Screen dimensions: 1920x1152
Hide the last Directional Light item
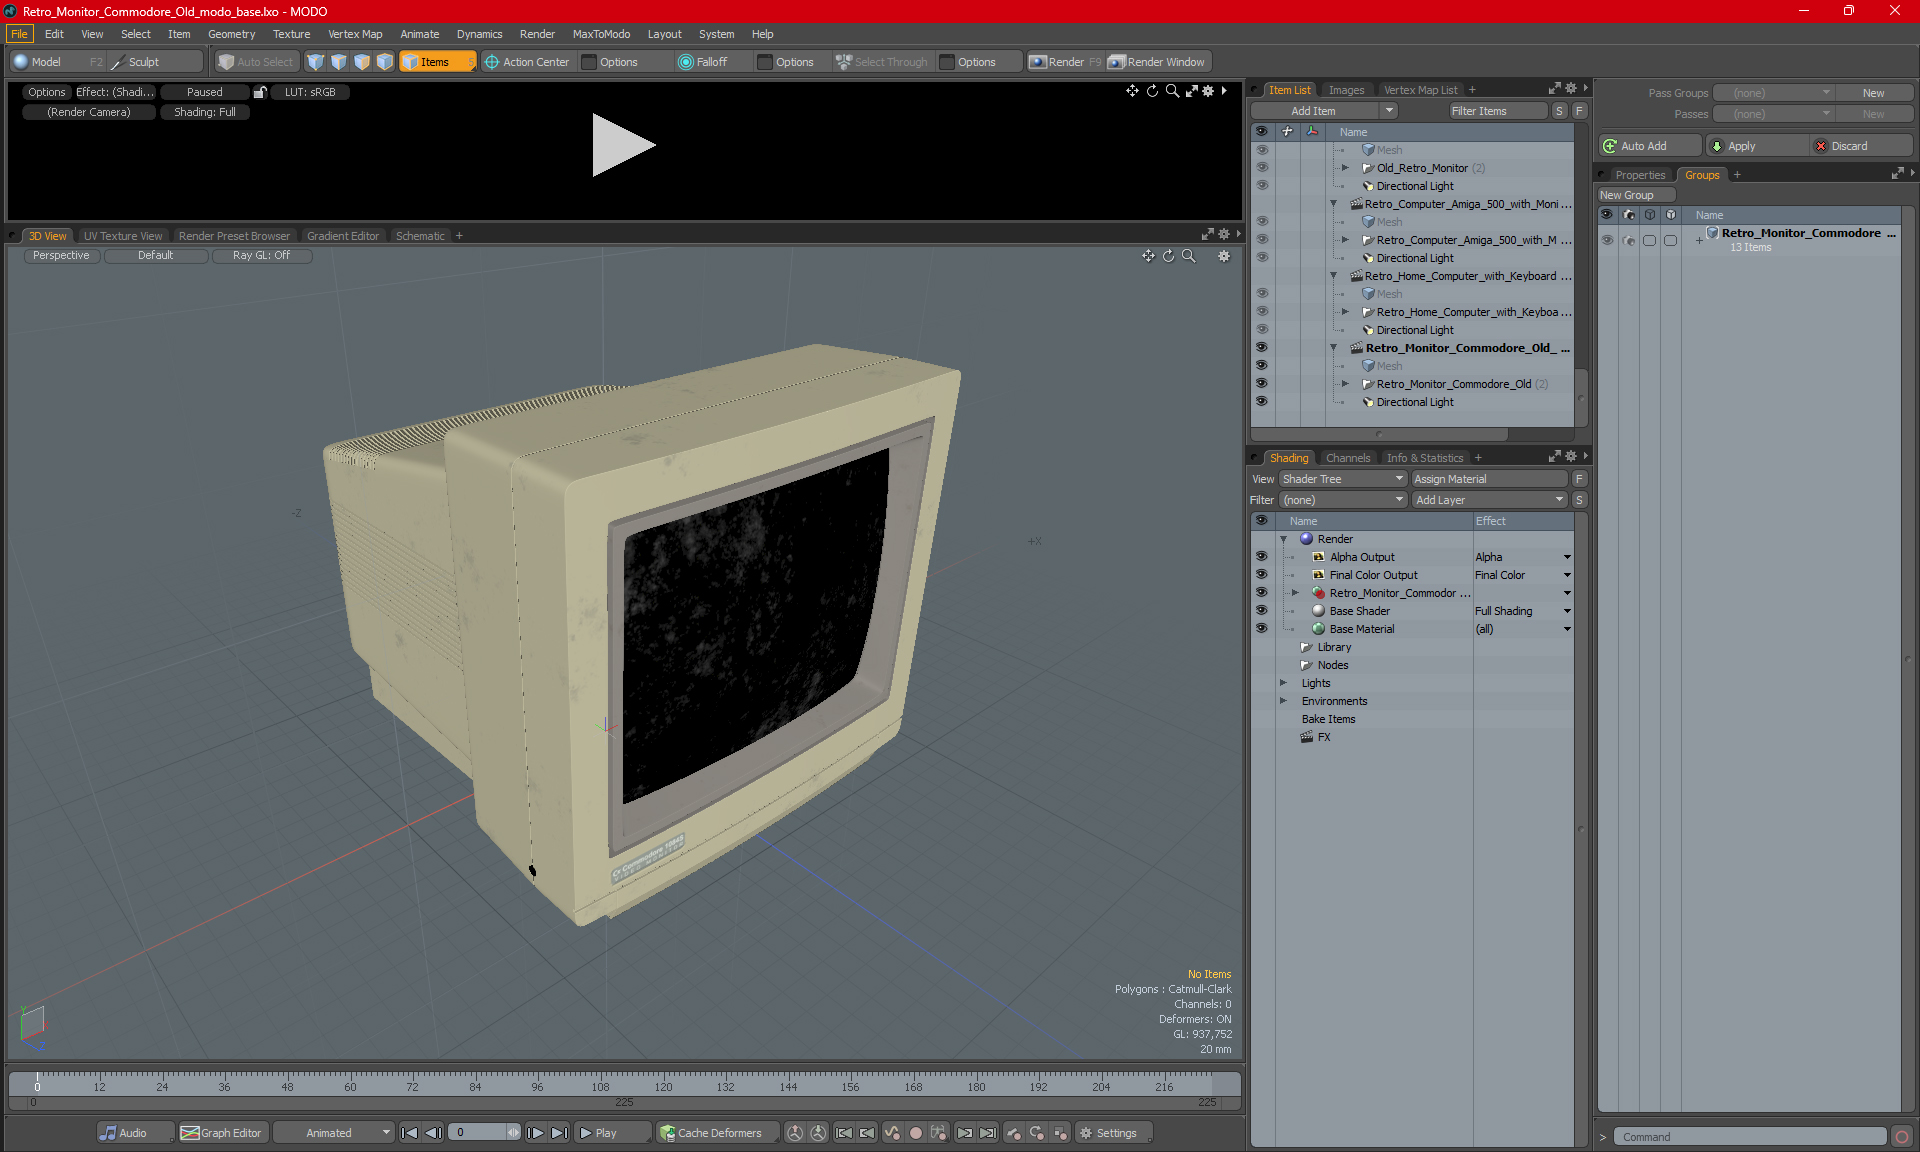1261,402
